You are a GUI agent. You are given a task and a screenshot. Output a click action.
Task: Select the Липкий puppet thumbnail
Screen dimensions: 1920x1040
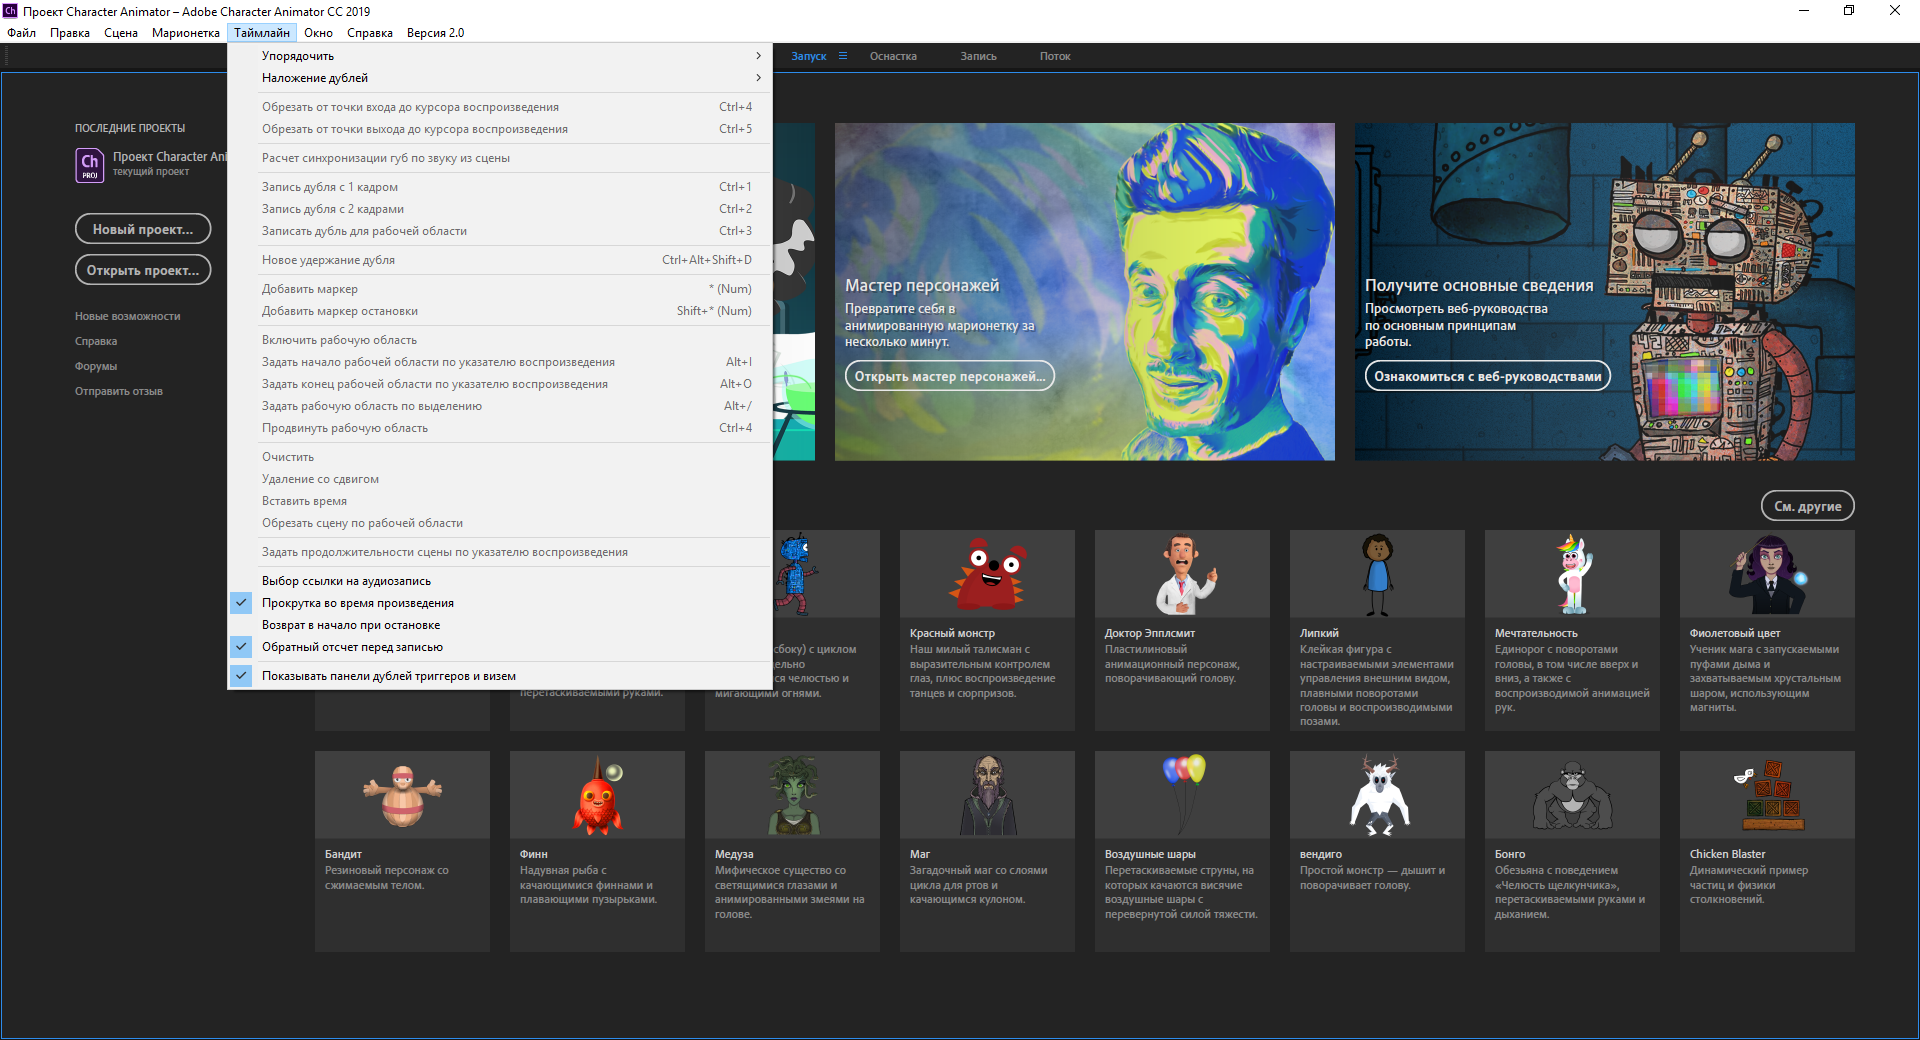point(1377,574)
